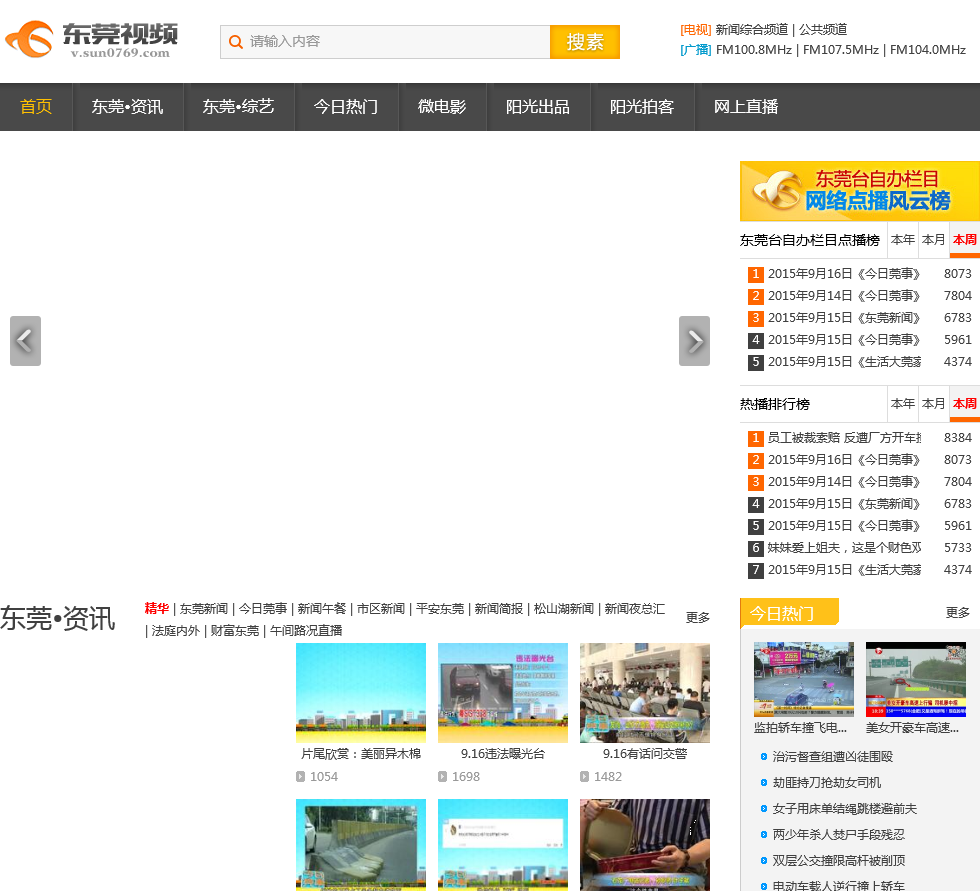The height and width of the screenshot is (891, 980).
Task: Click 更多 next to 东莞•资讯 section
Action: click(698, 617)
